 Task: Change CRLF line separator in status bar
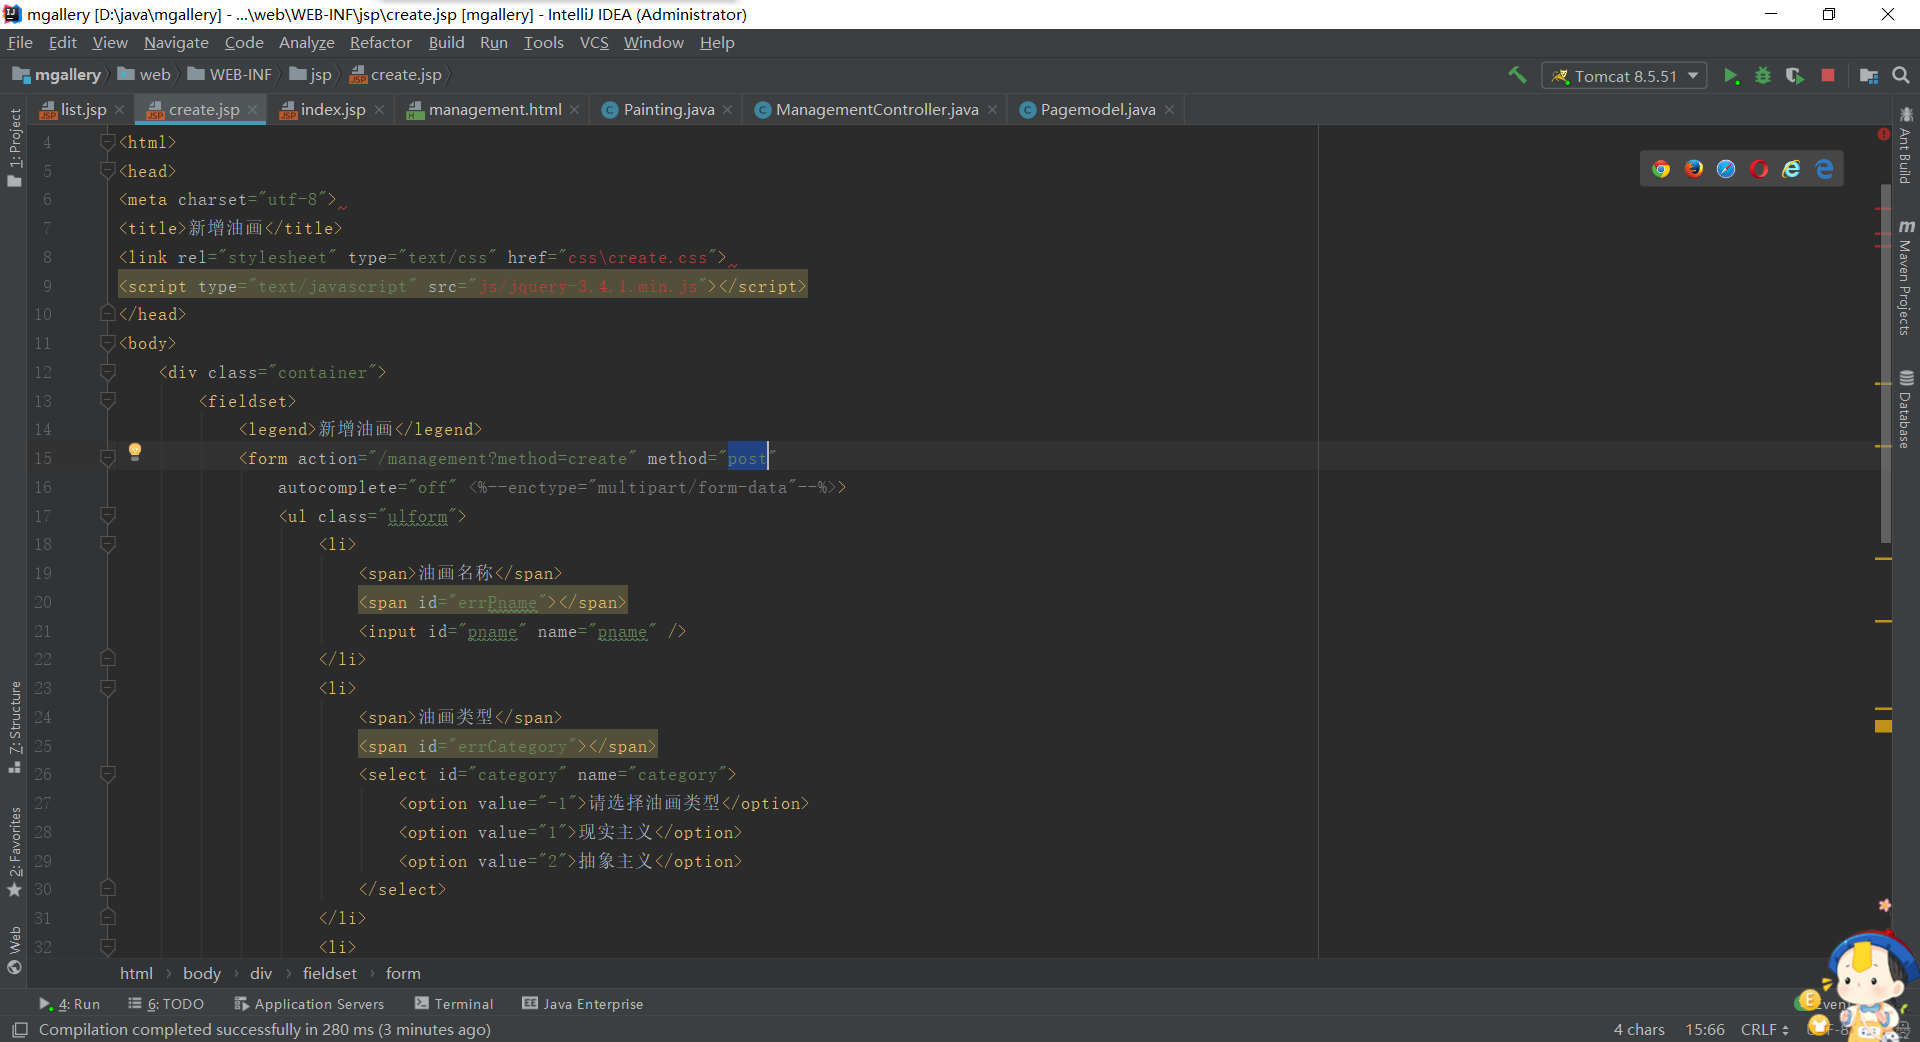pyautogui.click(x=1764, y=1029)
